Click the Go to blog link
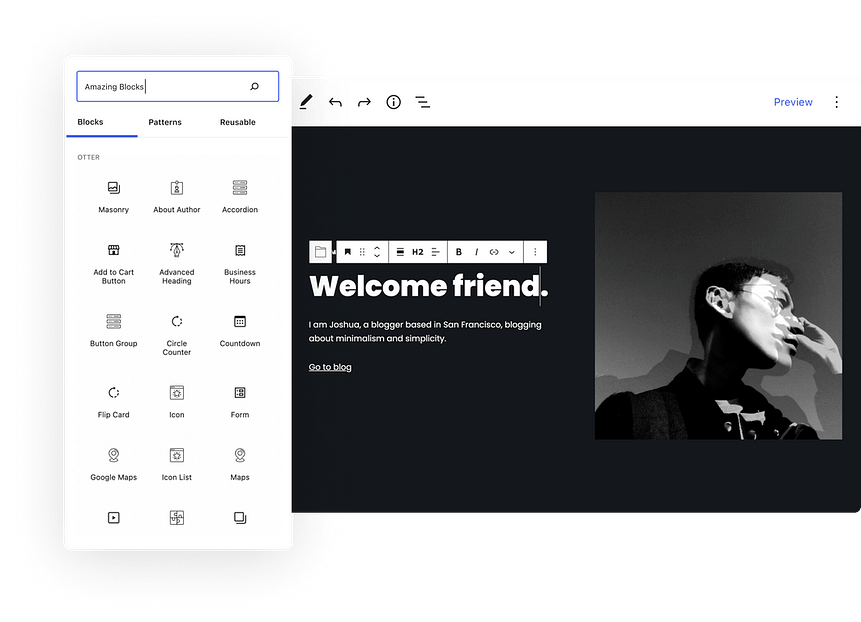This screenshot has height=622, width=861. 330,366
